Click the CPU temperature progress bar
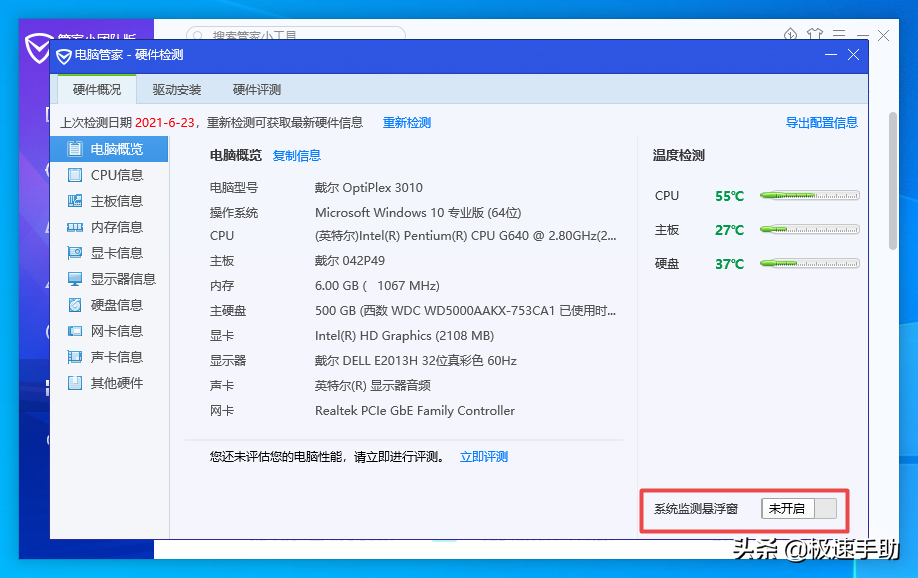The image size is (918, 578). (810, 196)
